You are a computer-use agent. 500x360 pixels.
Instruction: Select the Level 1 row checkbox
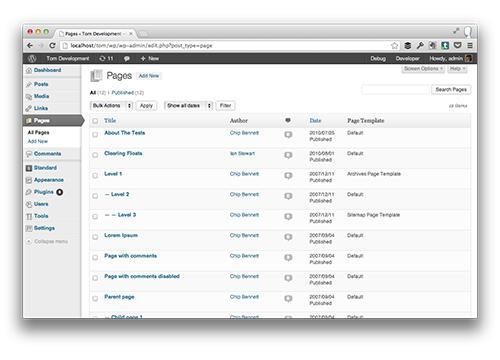[x=95, y=176]
